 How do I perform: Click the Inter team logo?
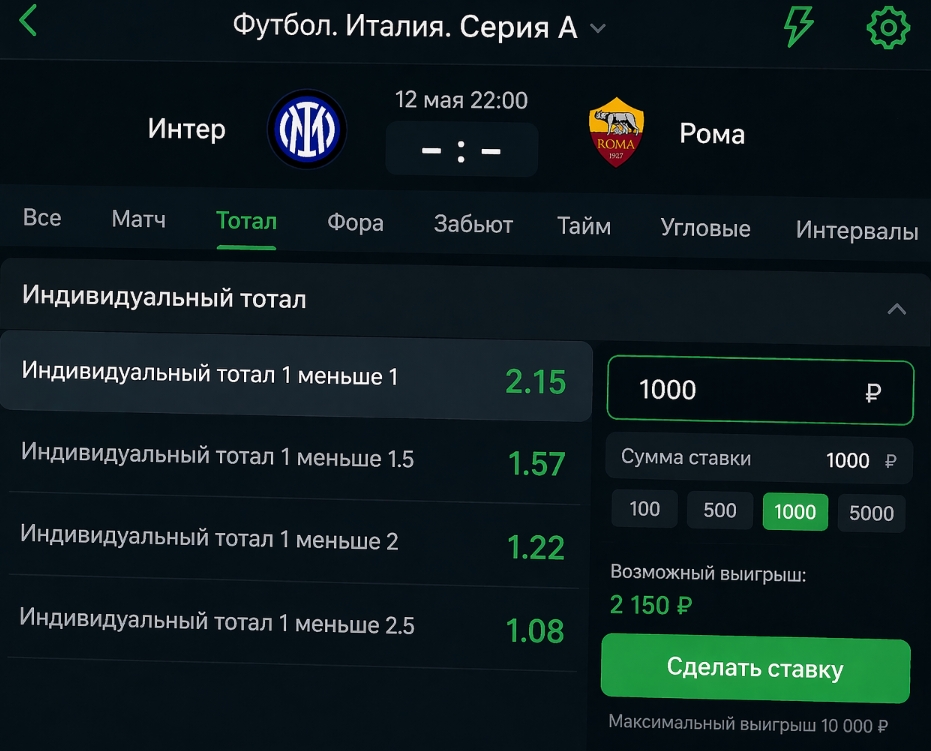point(306,129)
